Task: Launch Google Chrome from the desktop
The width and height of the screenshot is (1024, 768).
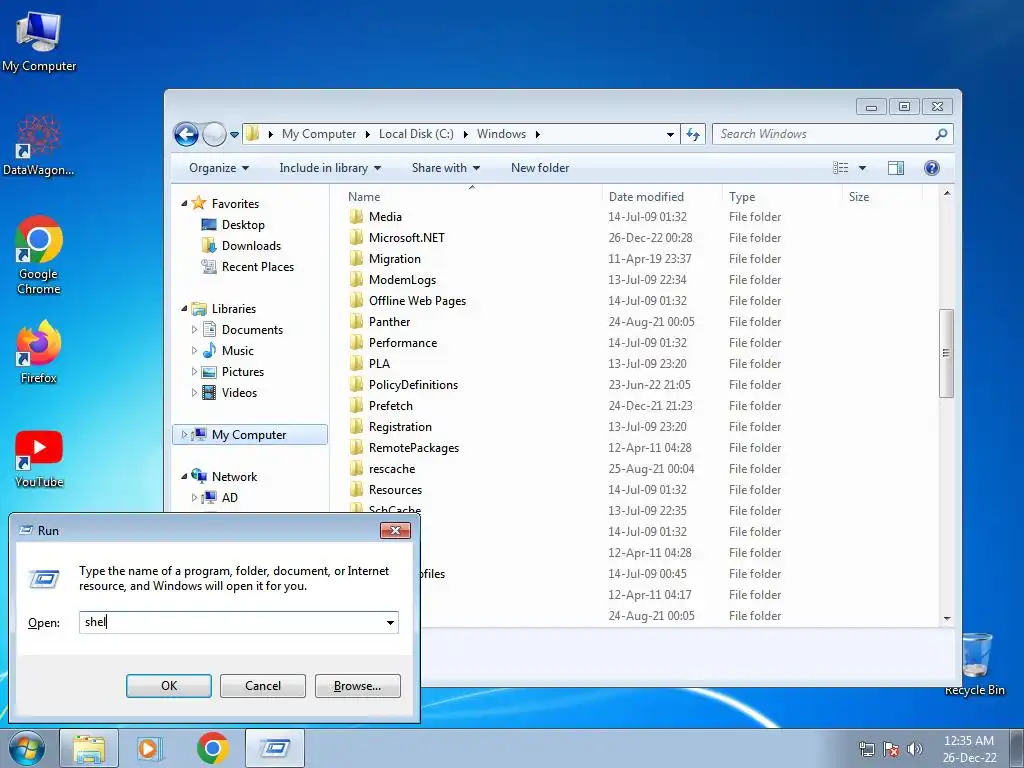Action: (x=39, y=255)
